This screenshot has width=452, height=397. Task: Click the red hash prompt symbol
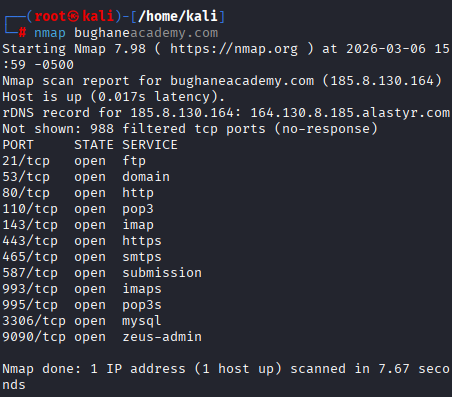pos(22,32)
